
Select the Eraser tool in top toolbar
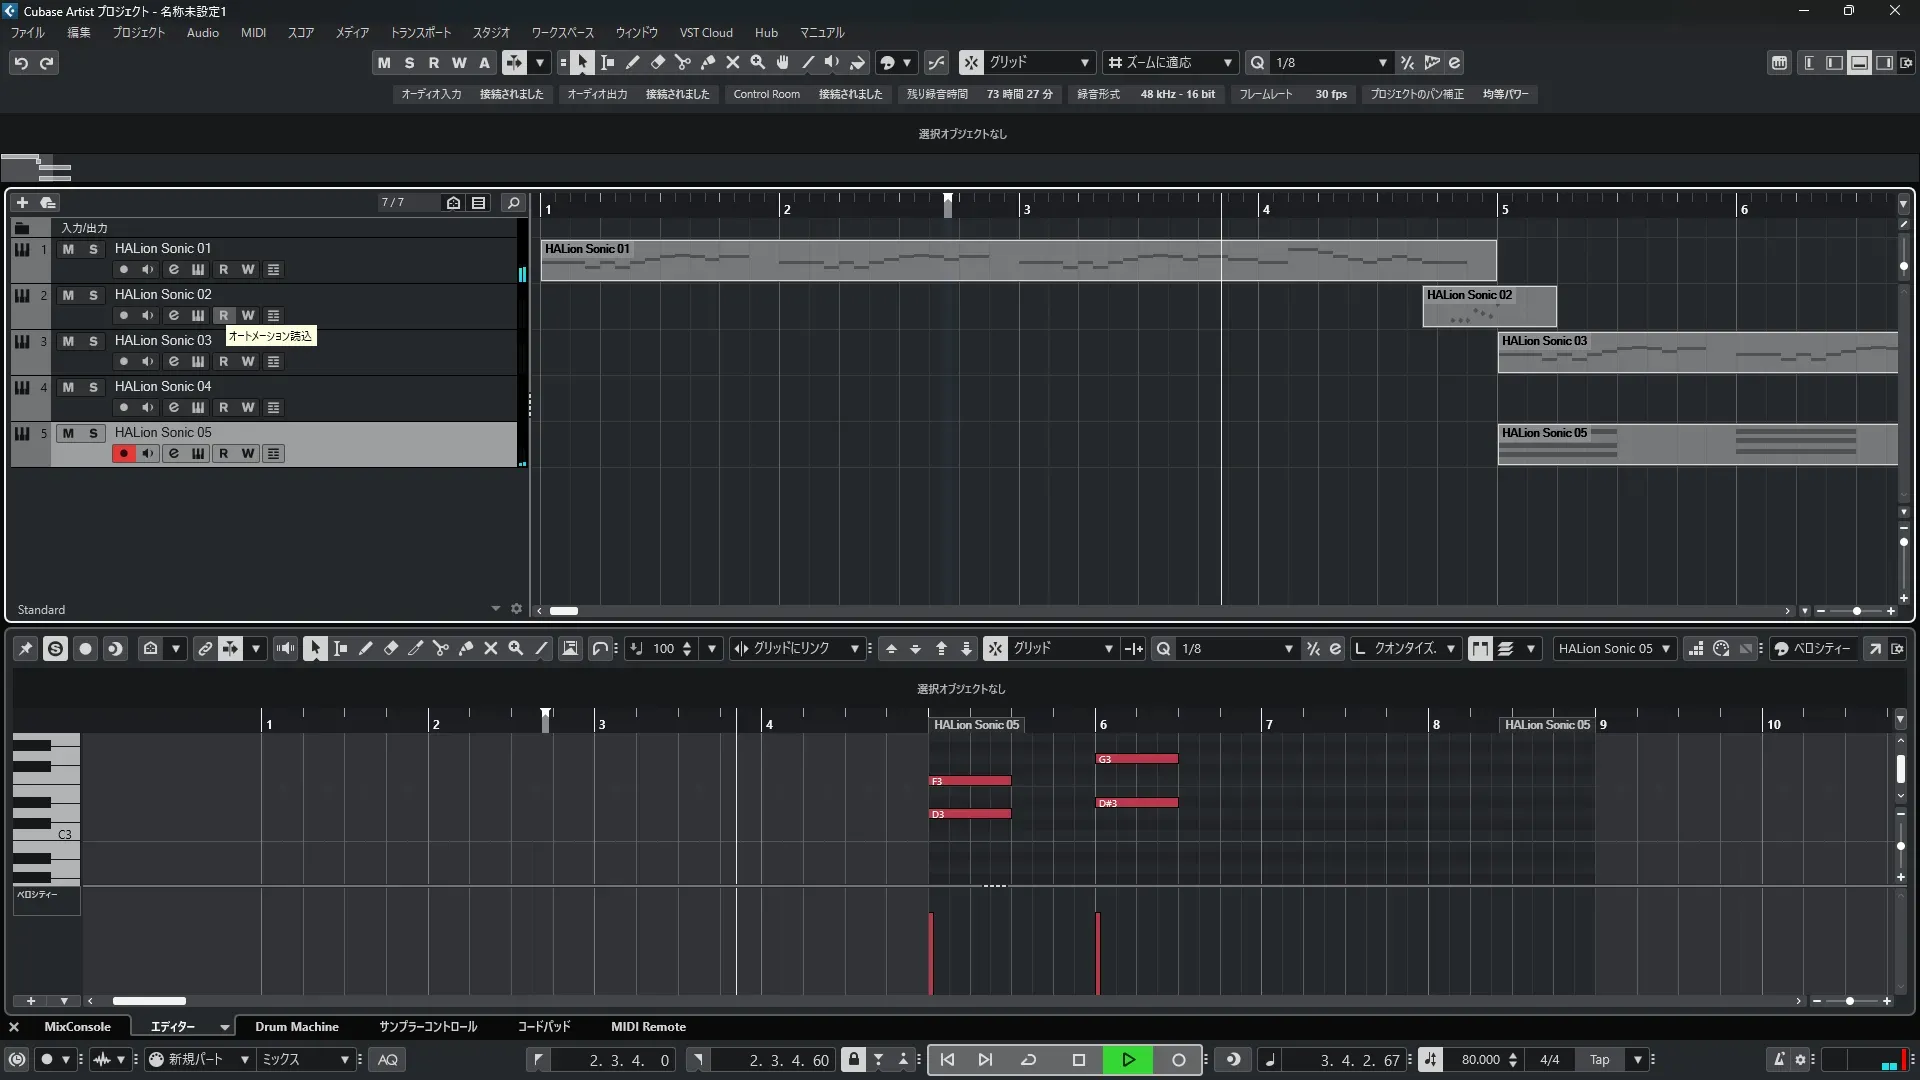point(658,62)
